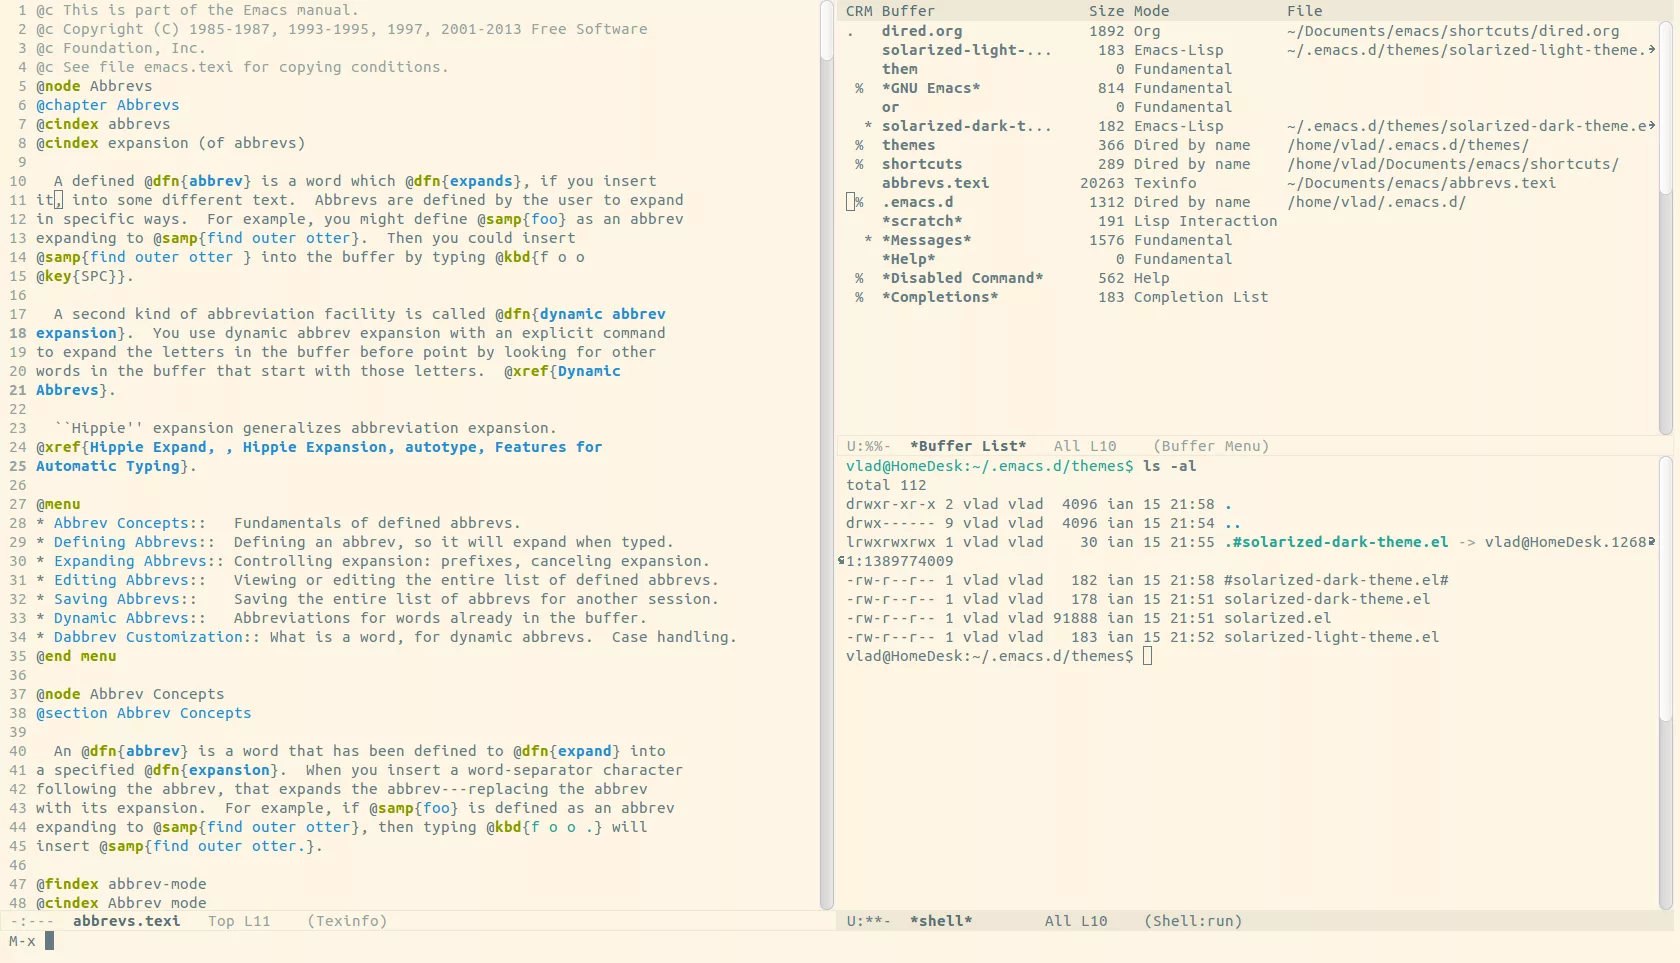
Task: Click 'Texinfo' mode cell in Buffer List
Action: pyautogui.click(x=1165, y=183)
